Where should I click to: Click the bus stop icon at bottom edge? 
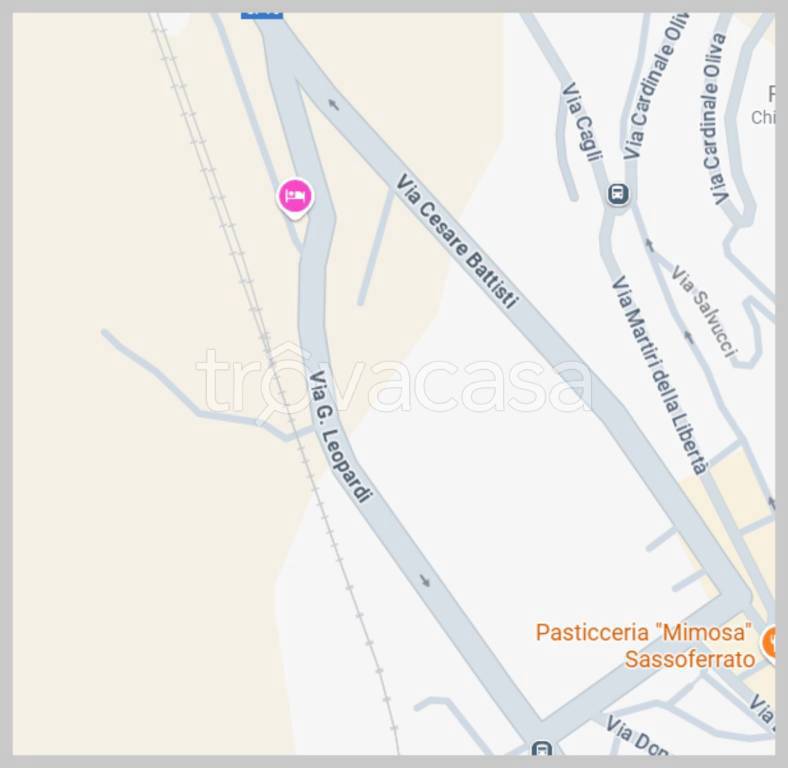click(x=542, y=748)
